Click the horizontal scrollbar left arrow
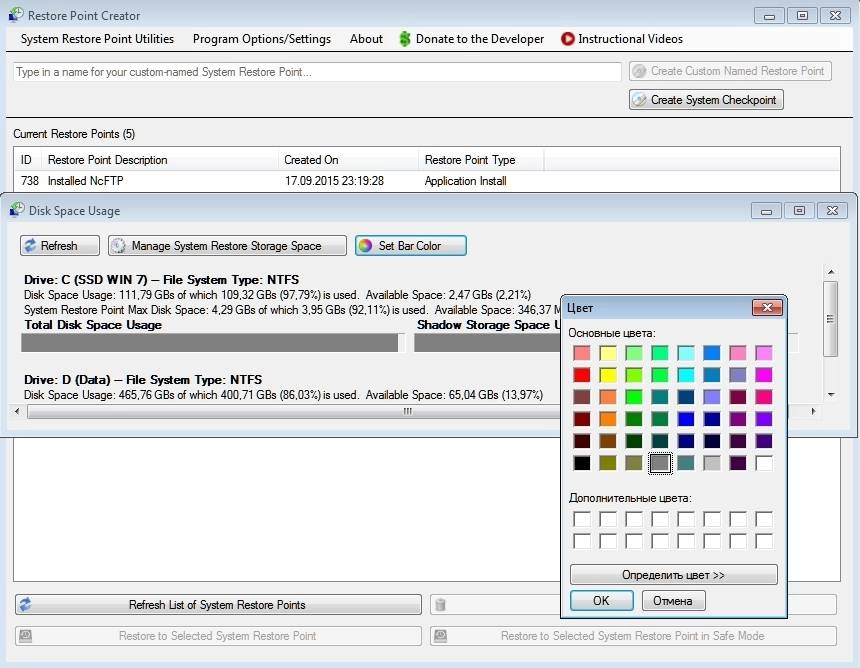 tap(17, 411)
